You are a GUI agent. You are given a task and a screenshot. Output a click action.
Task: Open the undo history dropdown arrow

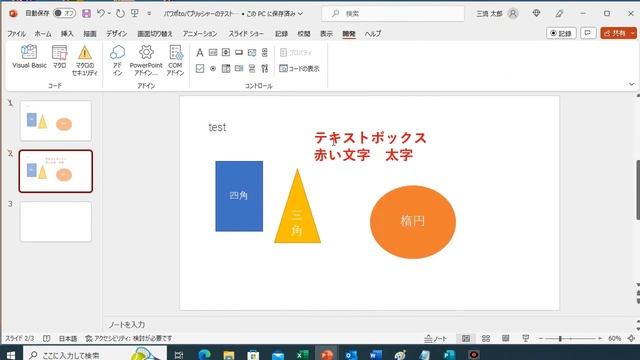pos(109,13)
